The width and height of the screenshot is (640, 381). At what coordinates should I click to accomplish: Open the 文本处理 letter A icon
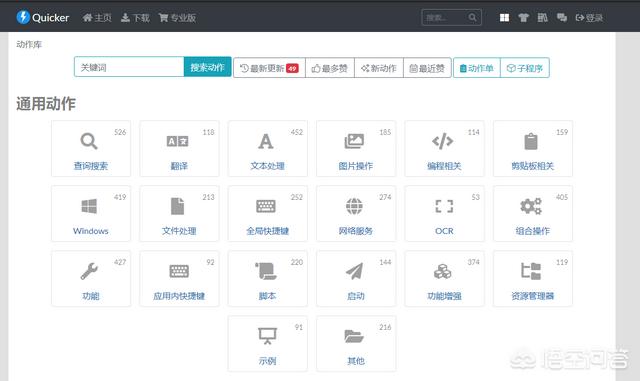266,141
